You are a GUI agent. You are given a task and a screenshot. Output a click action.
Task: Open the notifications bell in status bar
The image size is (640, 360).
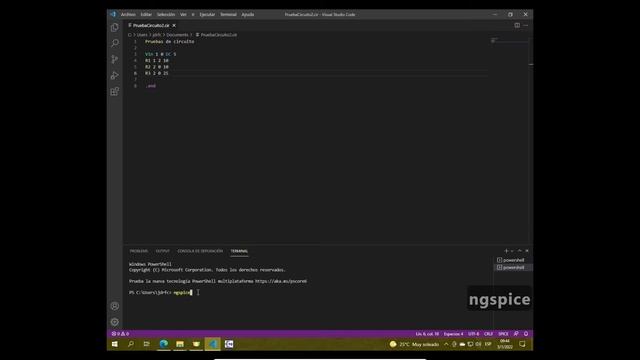coord(526,334)
